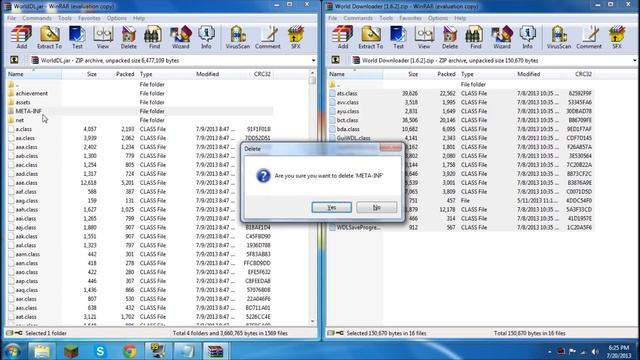Click scroll up arrow in WorldDL.jar list
The image size is (640, 360).
pos(313,73)
